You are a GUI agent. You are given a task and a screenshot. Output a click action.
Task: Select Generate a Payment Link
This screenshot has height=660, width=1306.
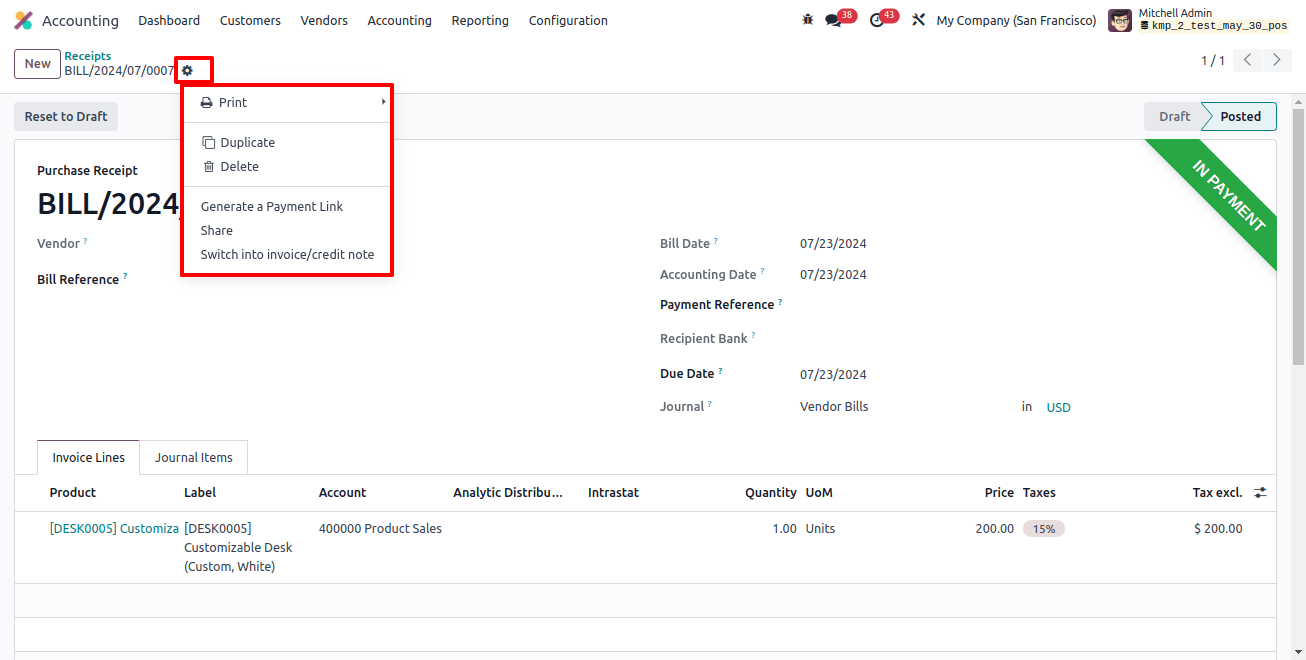(x=287, y=206)
